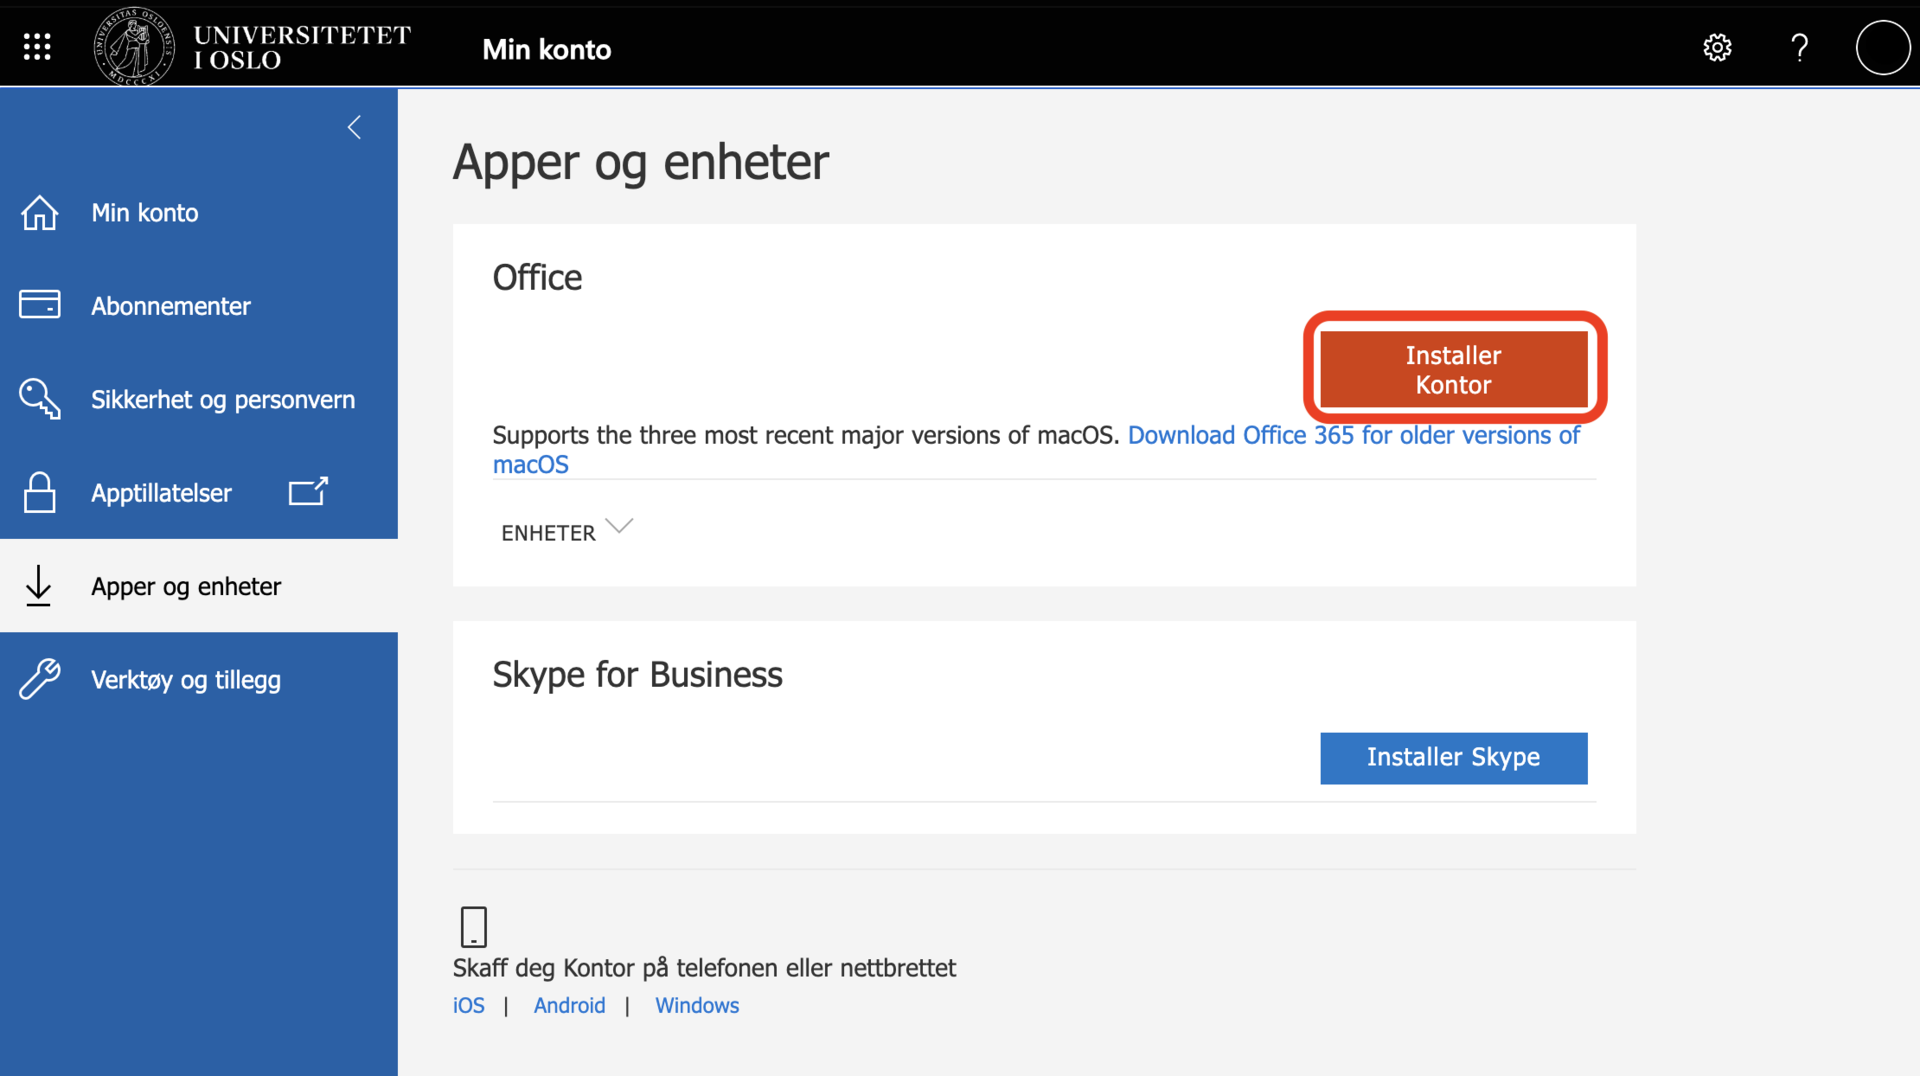
Task: Click the Installer Skype button
Action: pyautogui.click(x=1454, y=758)
